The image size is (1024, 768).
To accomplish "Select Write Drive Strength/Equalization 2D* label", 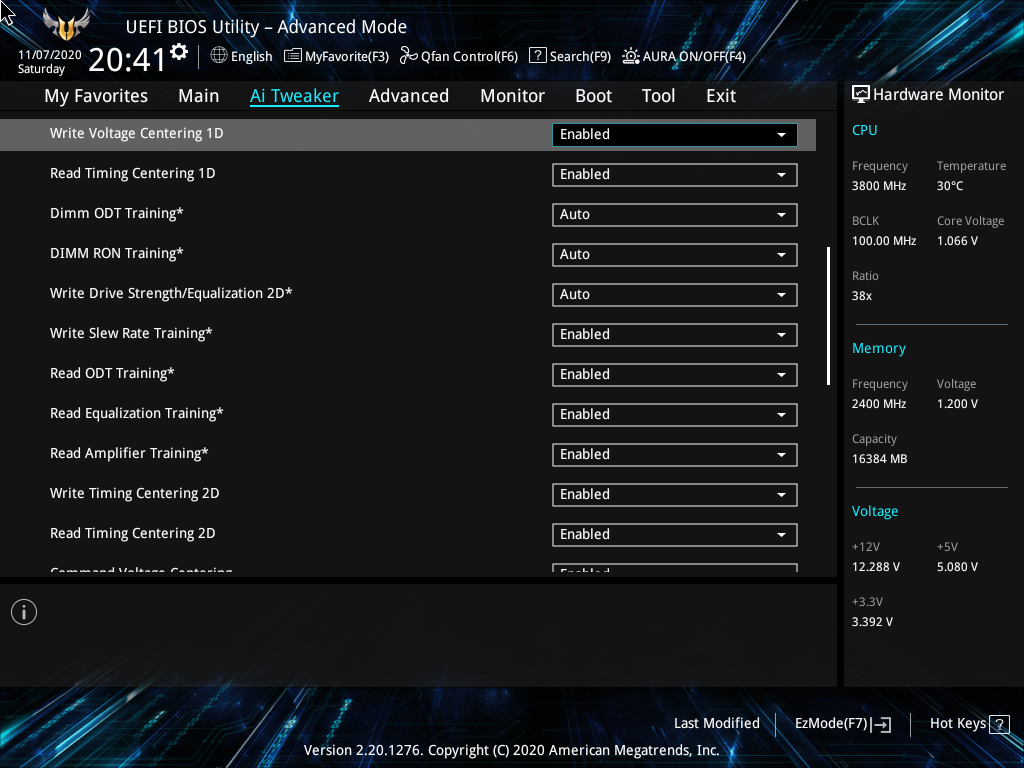I will tap(171, 293).
